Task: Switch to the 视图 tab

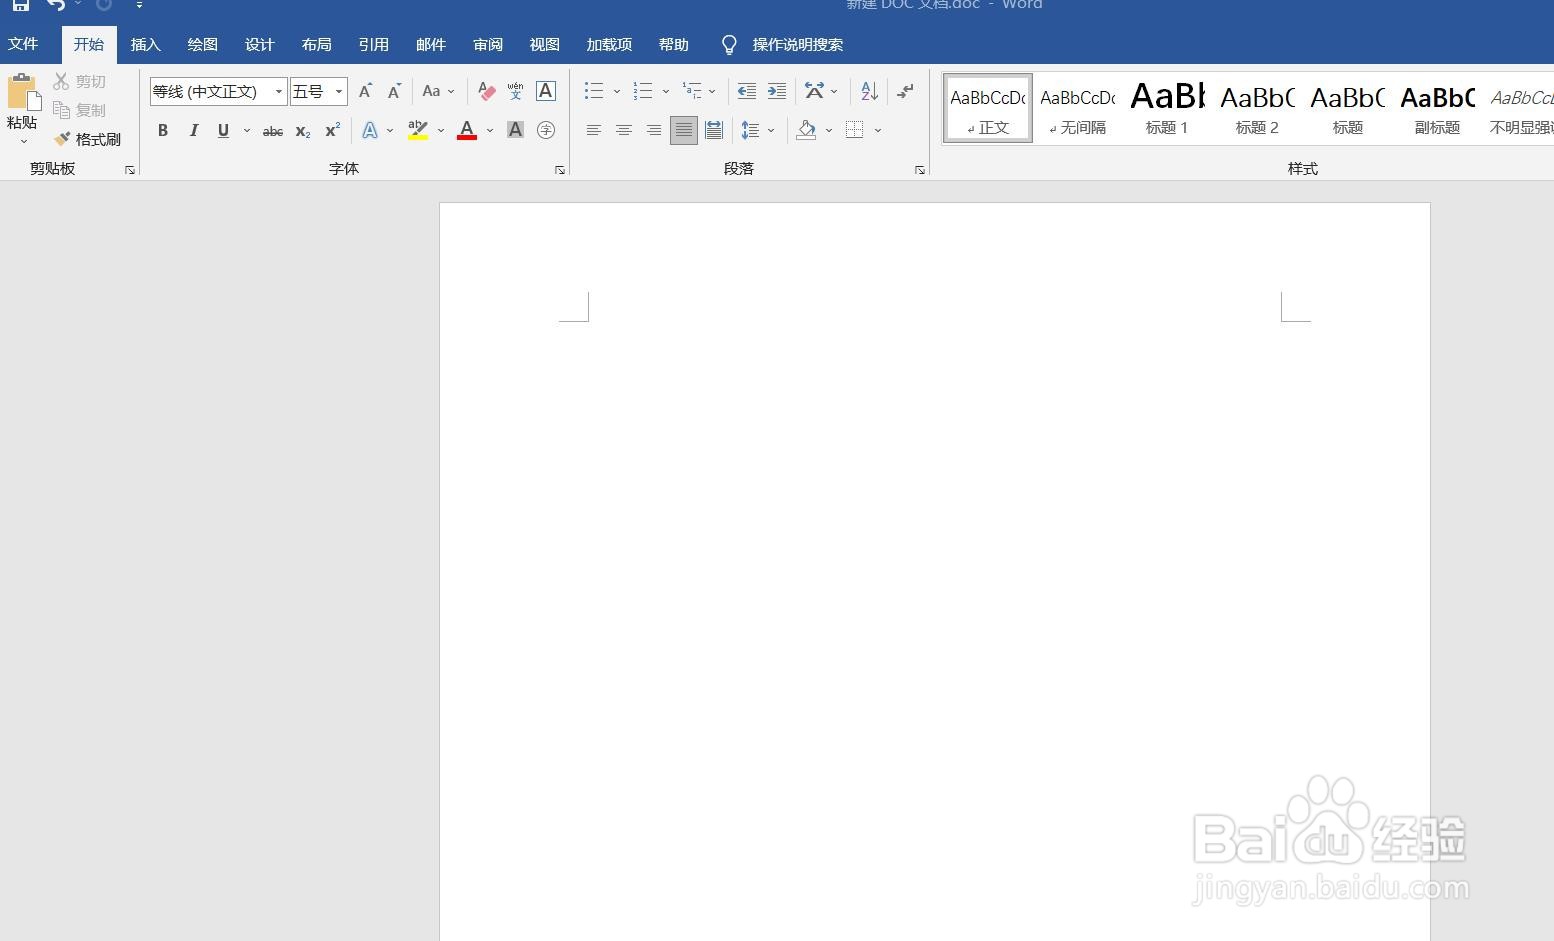Action: 545,45
